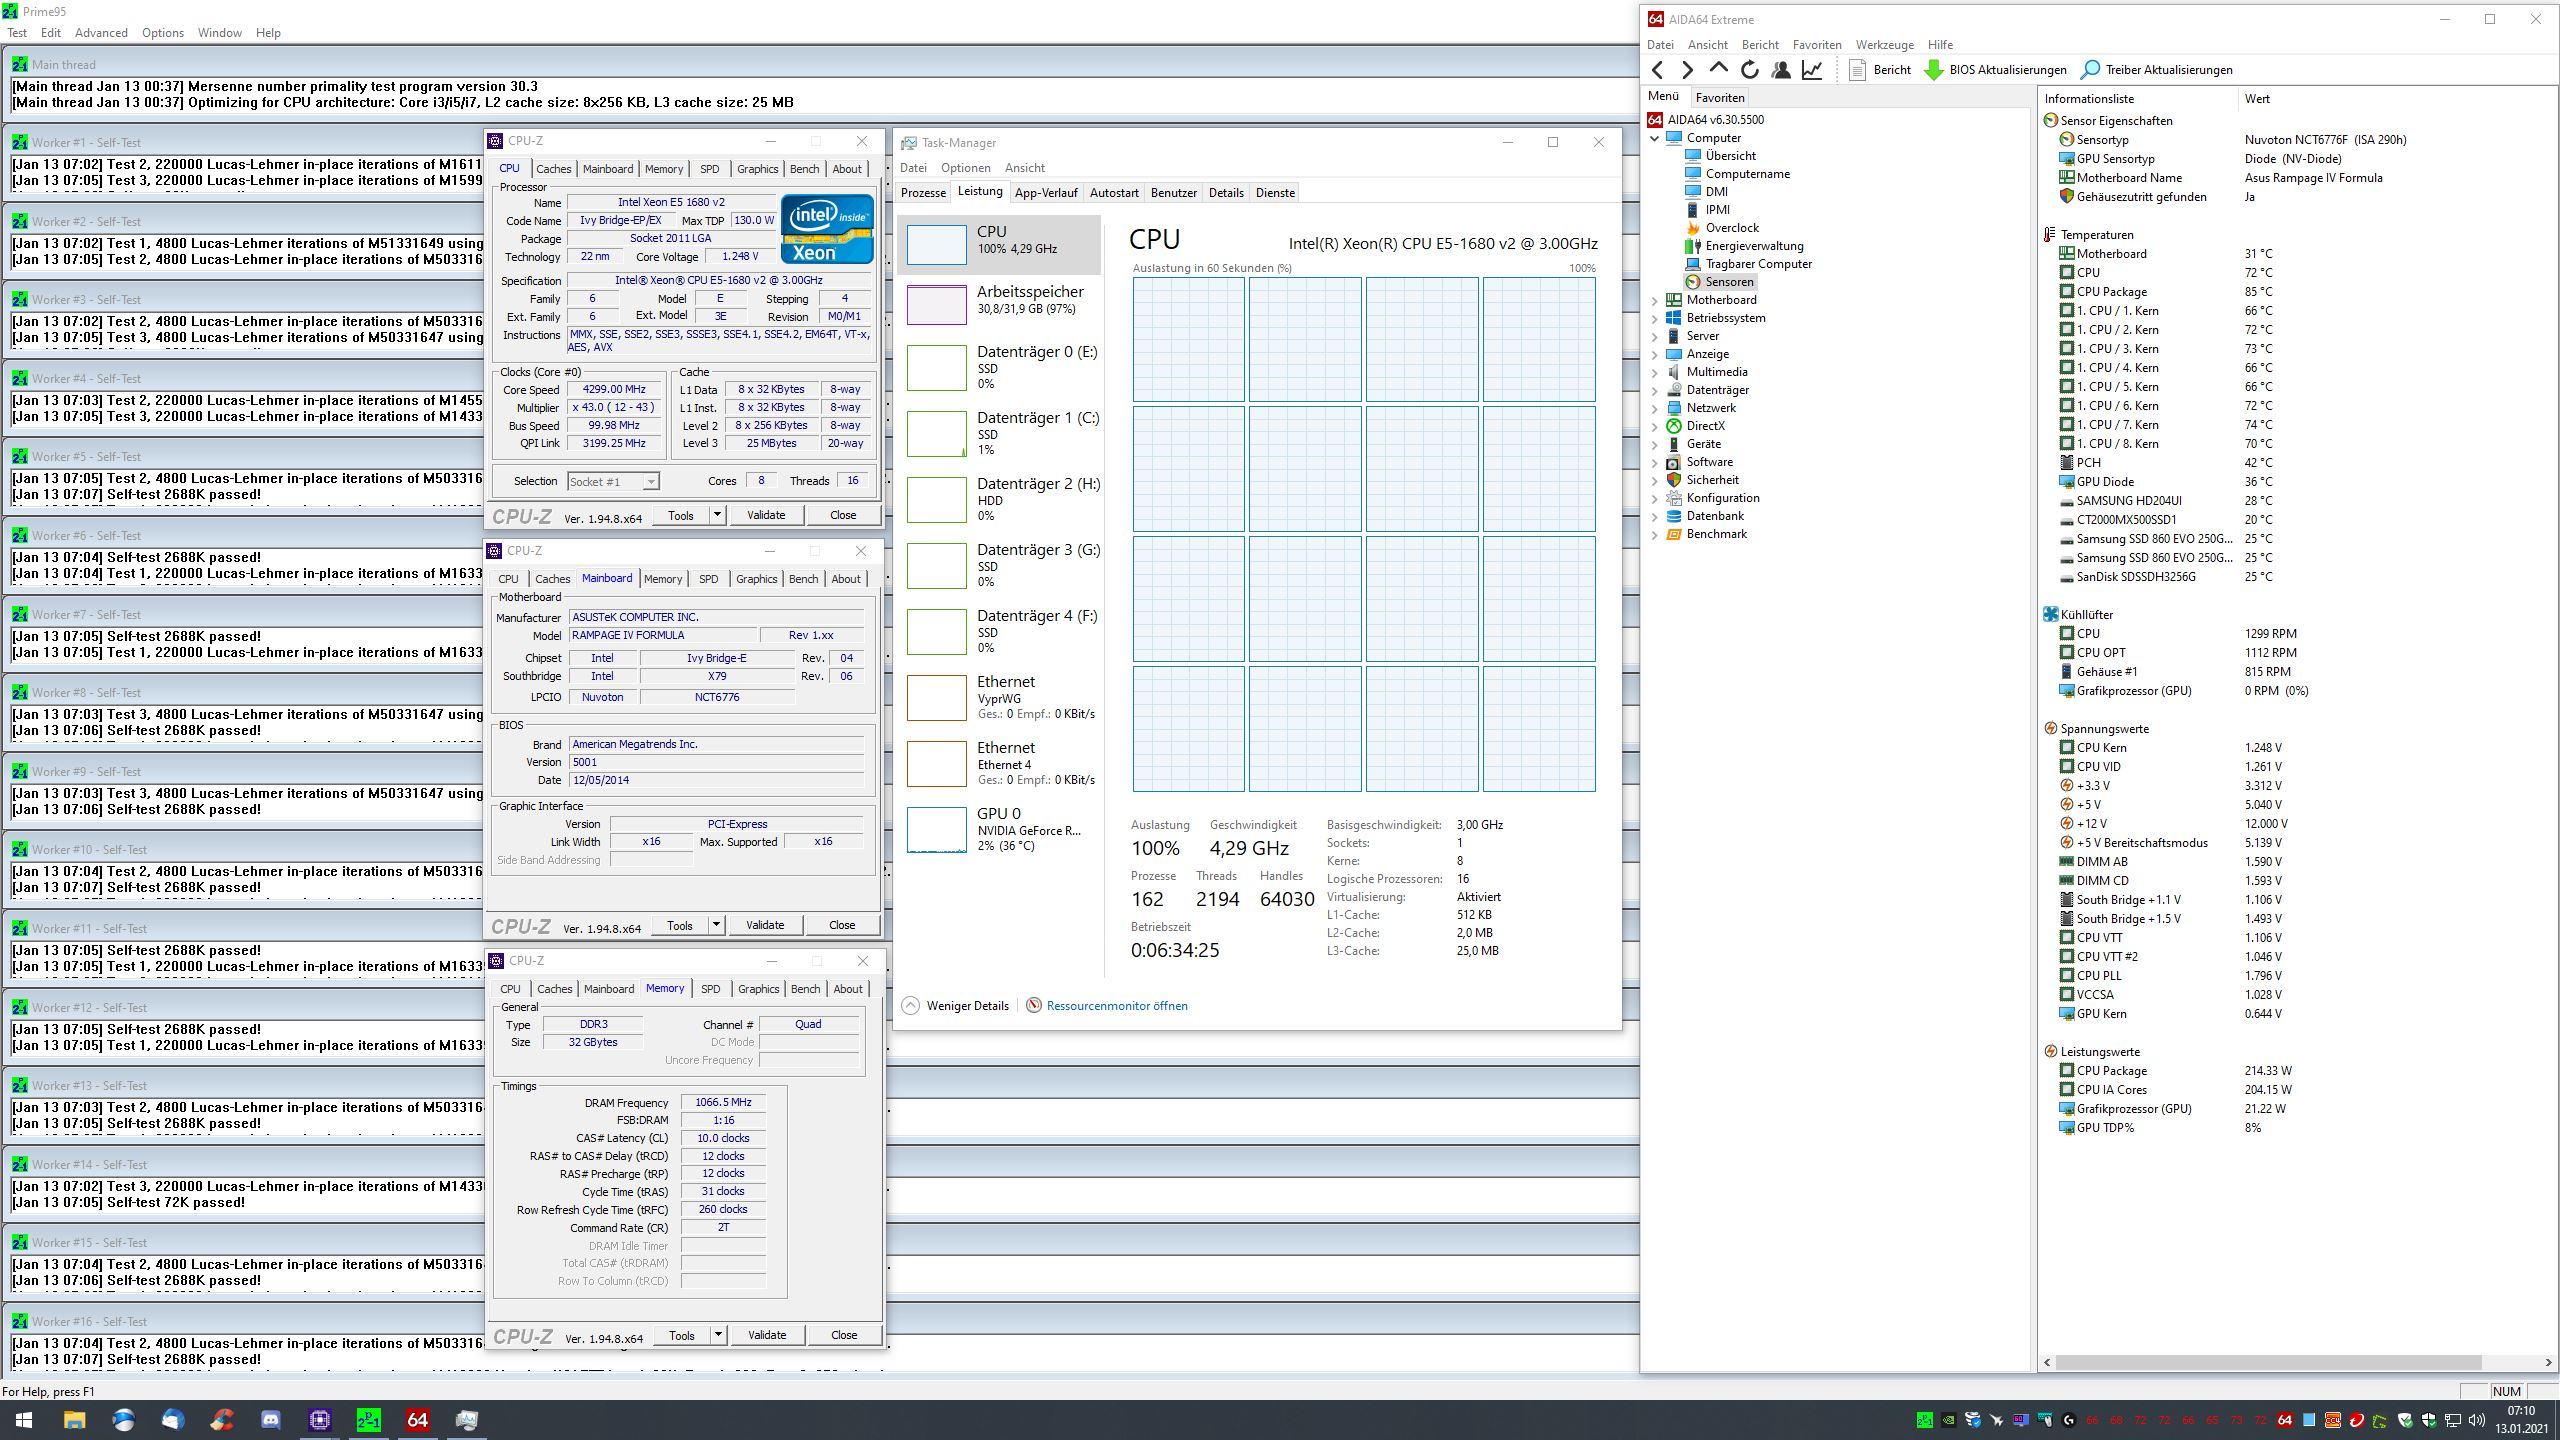Screen dimensions: 2560x1440
Task: Open Prime95 taskbar icon
Action: 368,1420
